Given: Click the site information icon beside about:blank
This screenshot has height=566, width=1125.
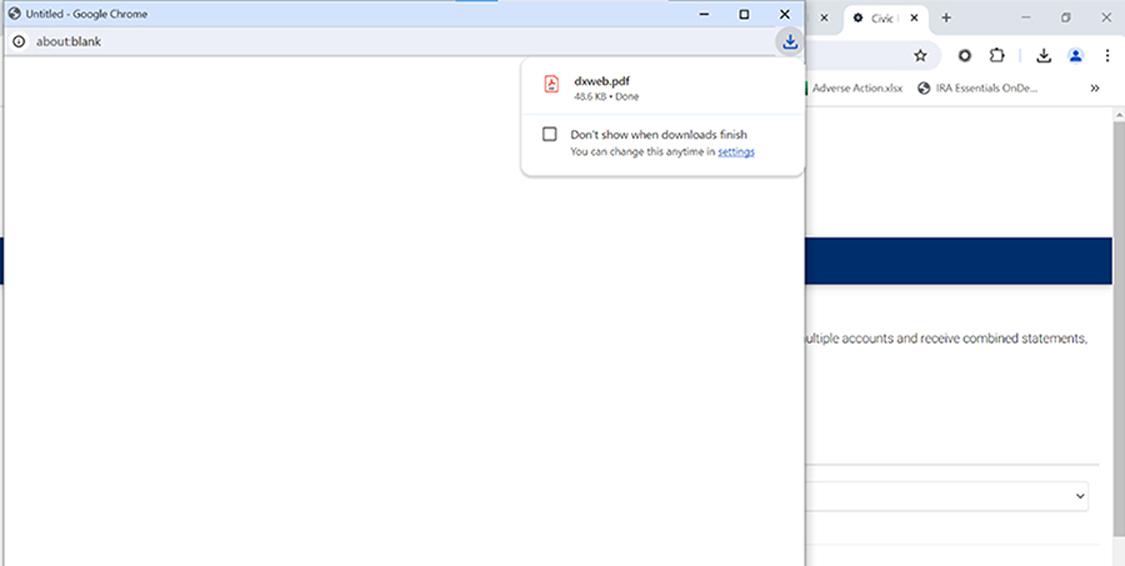Looking at the screenshot, I should (x=19, y=42).
